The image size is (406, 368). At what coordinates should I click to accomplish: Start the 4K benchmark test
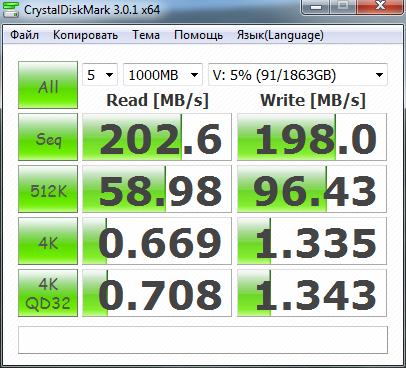(x=48, y=241)
